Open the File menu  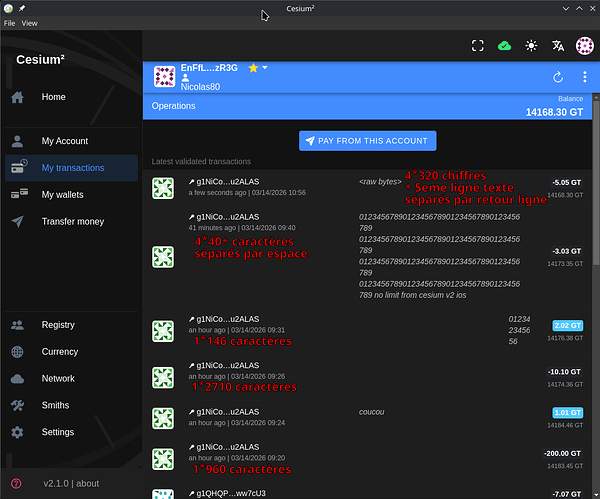coord(10,23)
